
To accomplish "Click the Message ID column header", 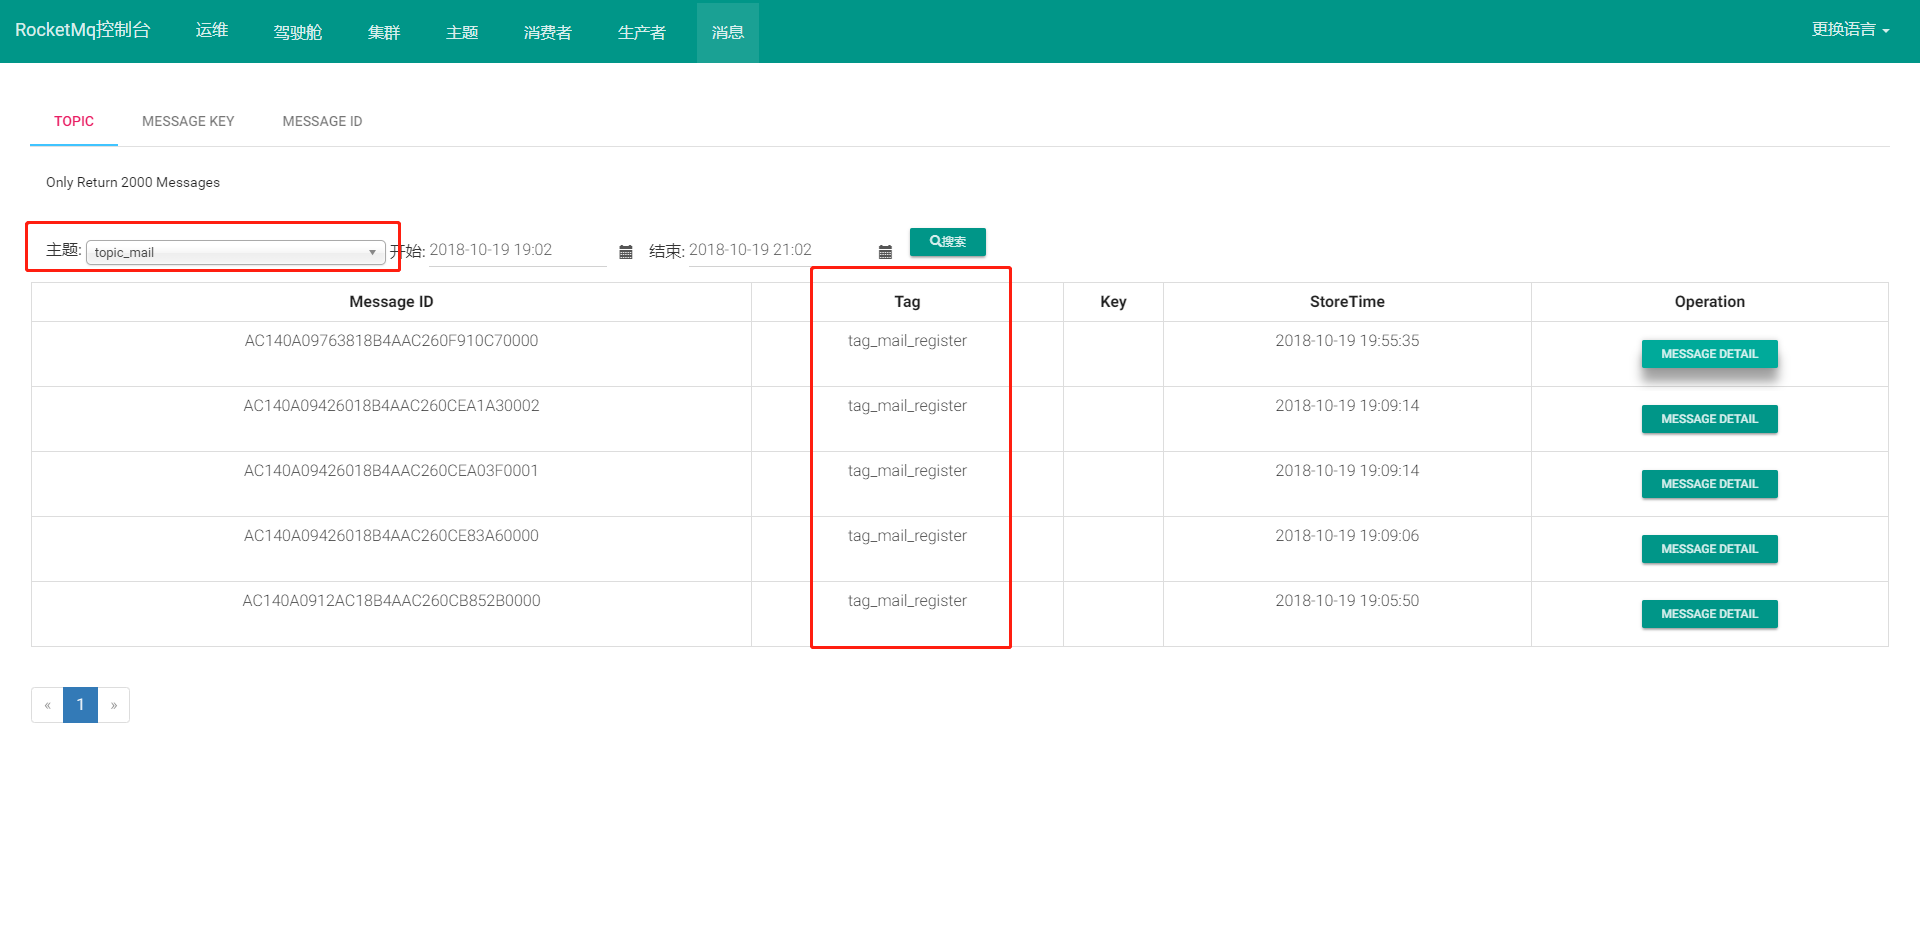I will (x=391, y=302).
